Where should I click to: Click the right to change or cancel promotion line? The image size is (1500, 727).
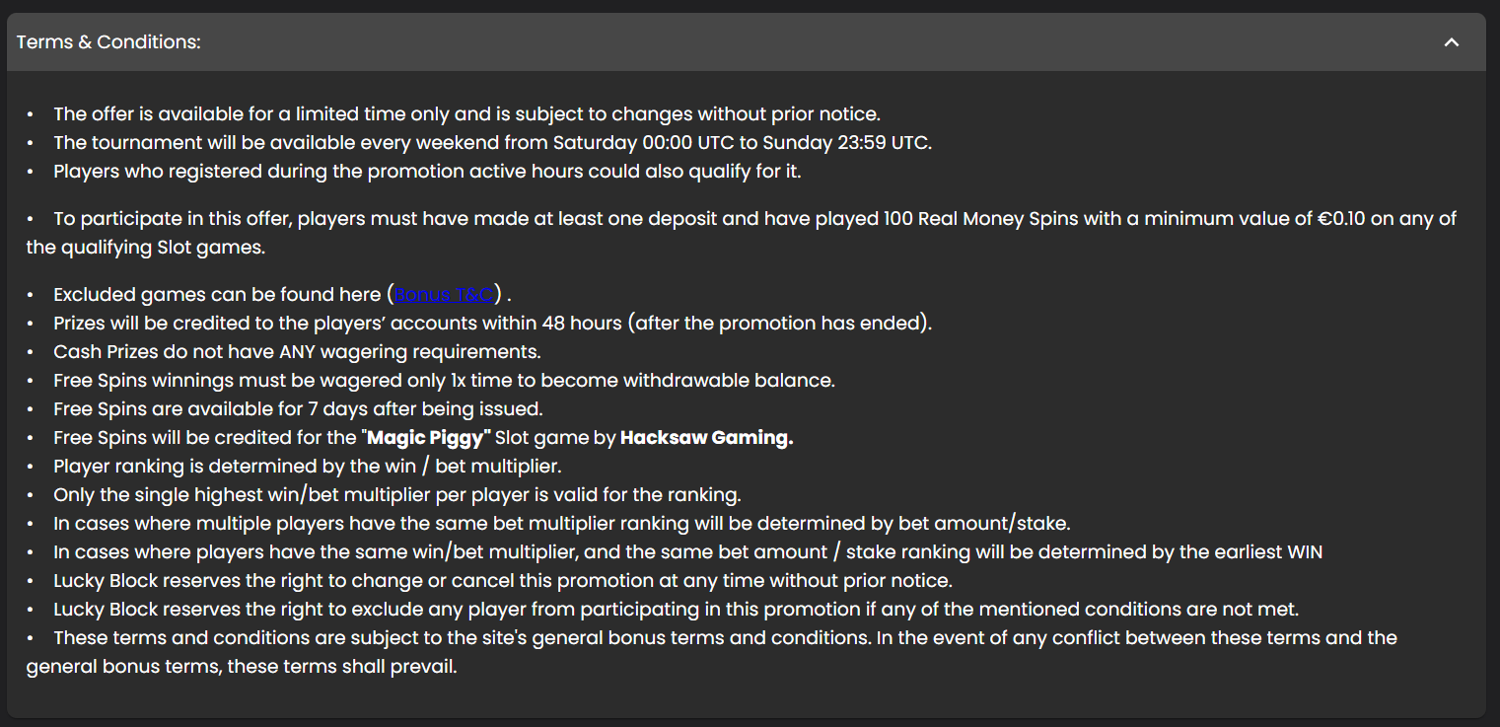coord(502,580)
